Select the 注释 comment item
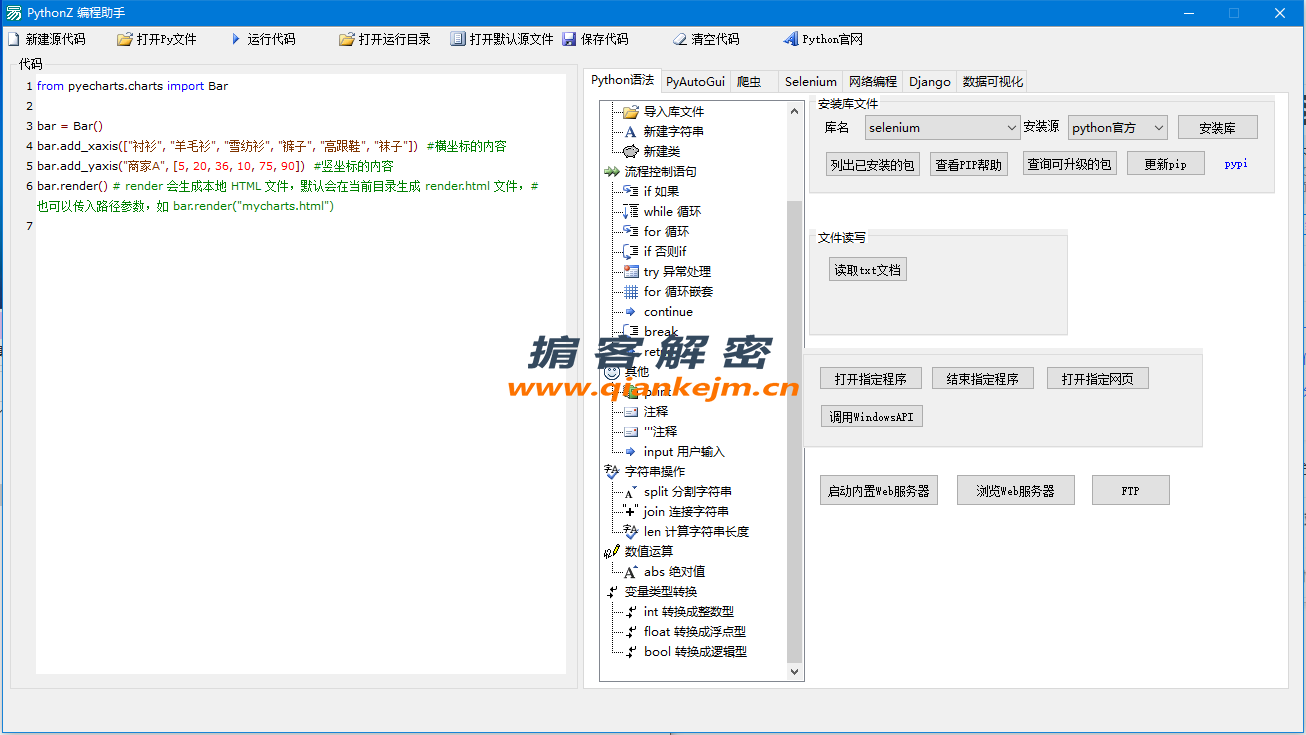This screenshot has height=735, width=1306. pos(655,411)
